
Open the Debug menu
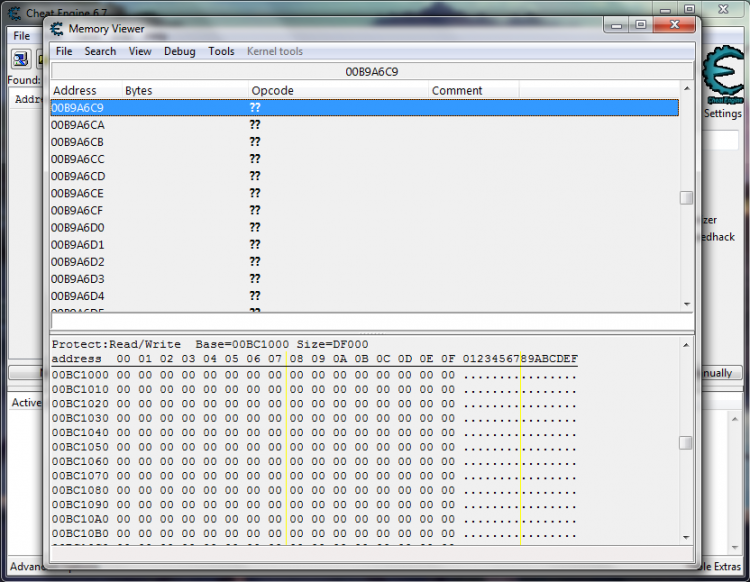point(179,51)
